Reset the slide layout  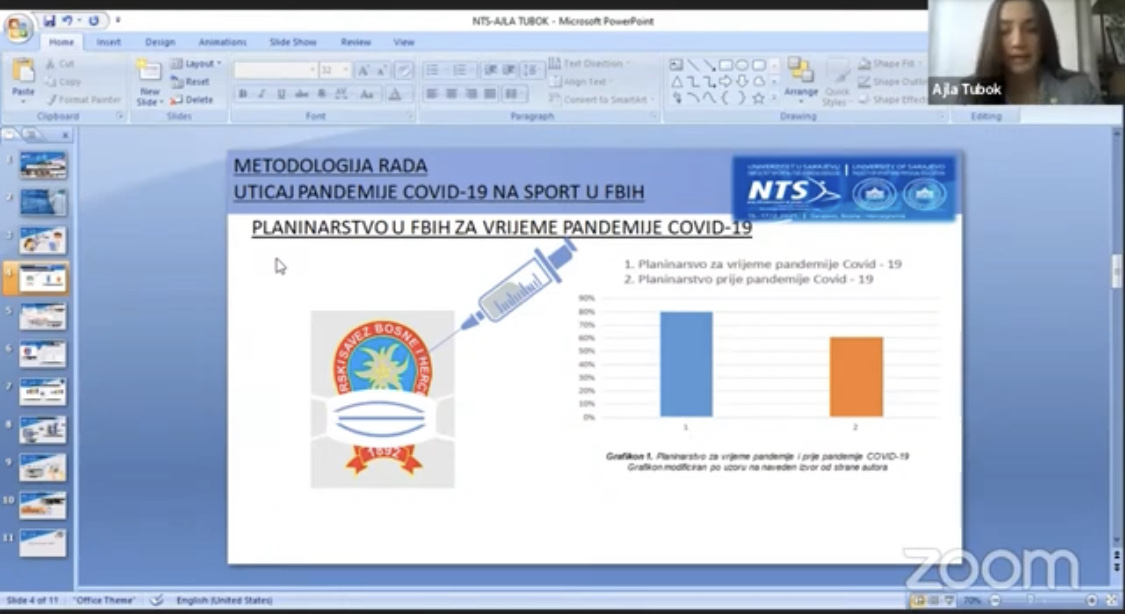[191, 82]
